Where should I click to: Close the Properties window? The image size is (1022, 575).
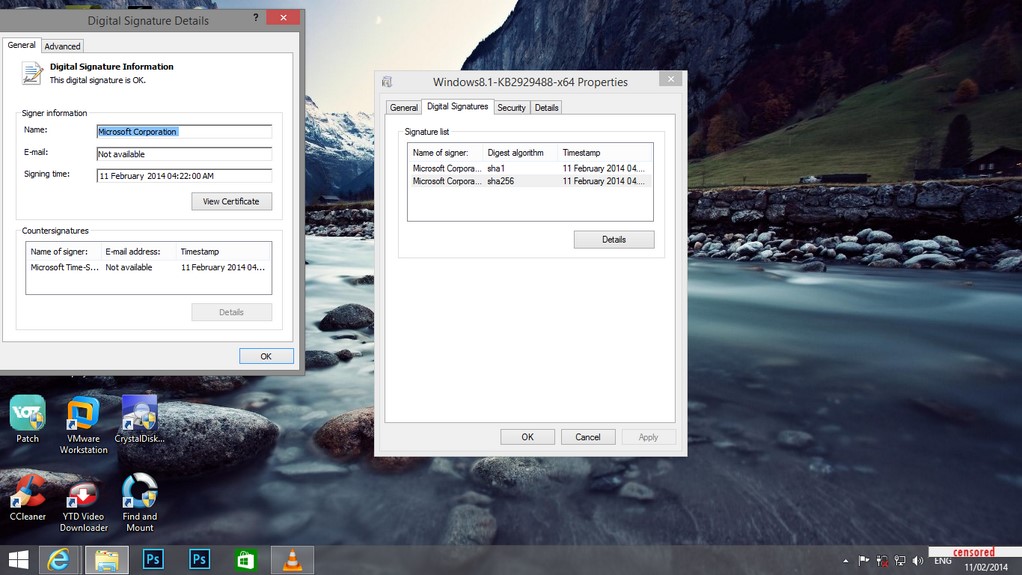click(x=671, y=79)
